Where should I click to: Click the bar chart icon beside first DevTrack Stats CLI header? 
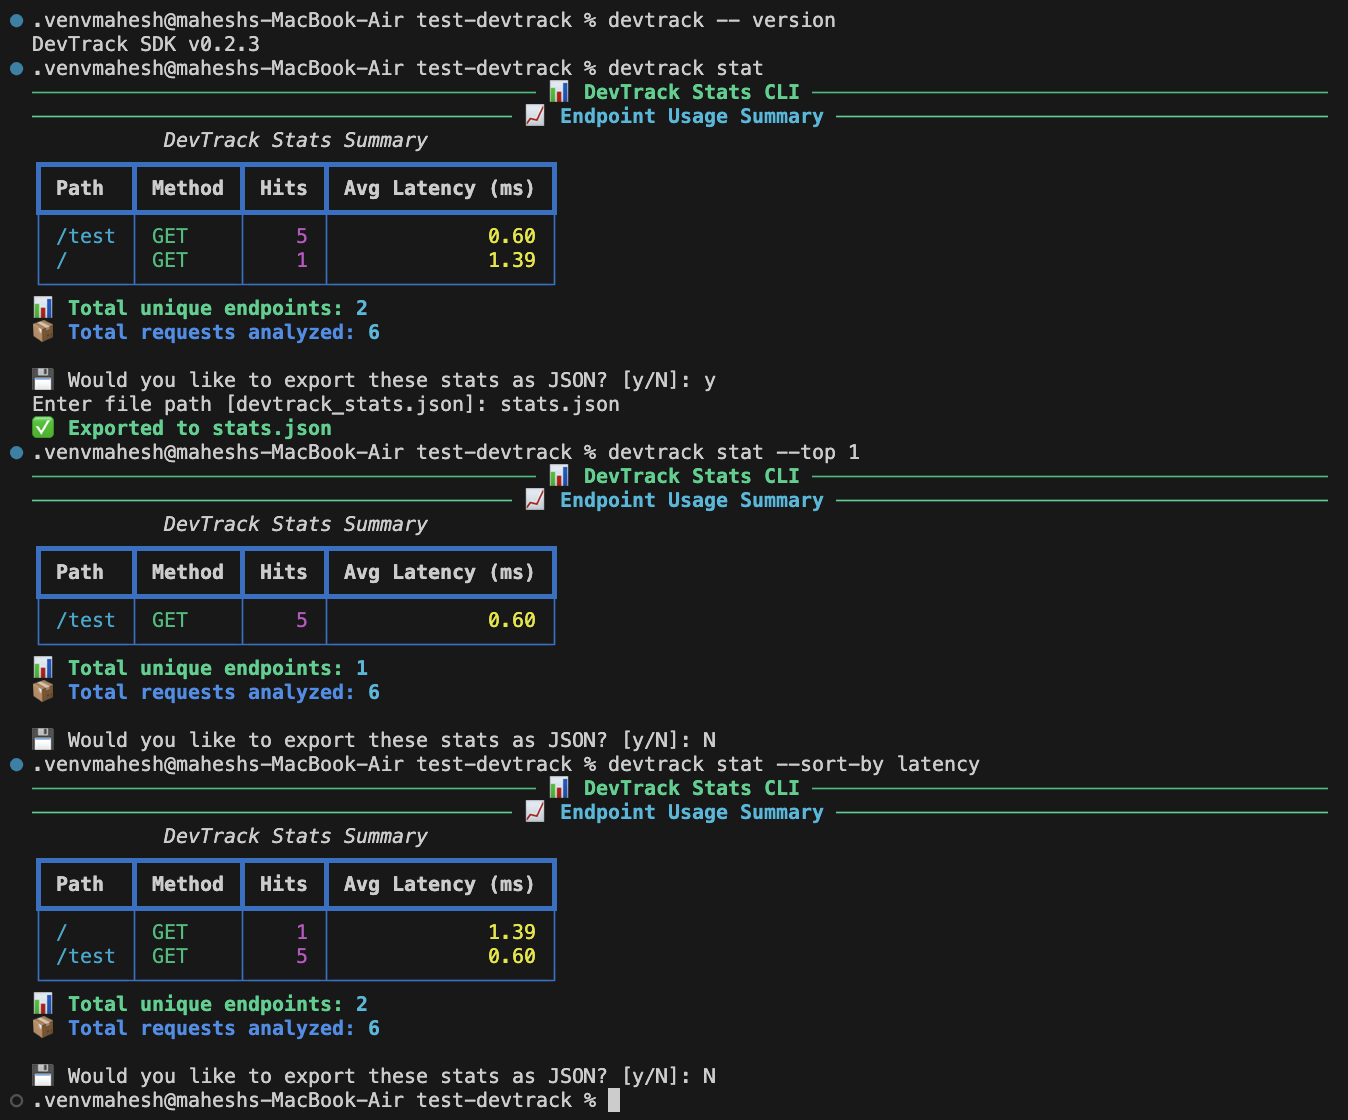tap(558, 91)
